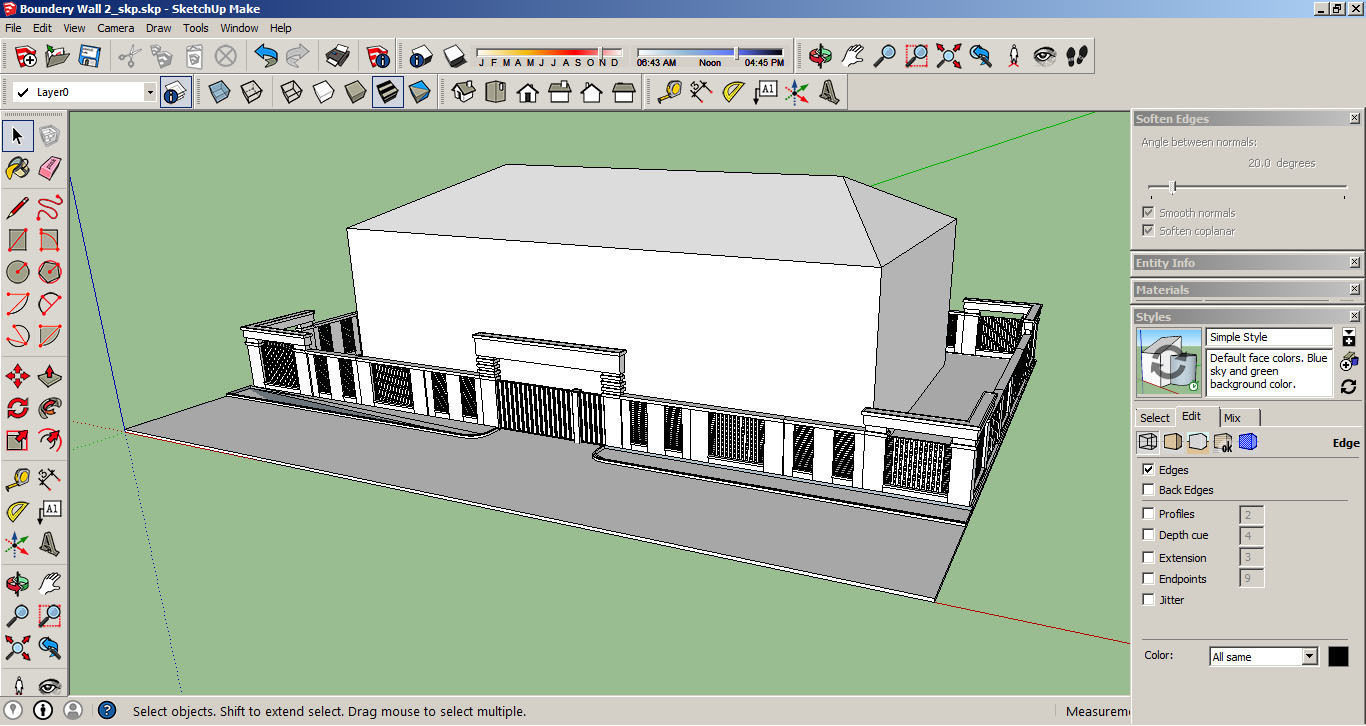Open Layer Manager beside Layer0 dropdown

tap(176, 92)
